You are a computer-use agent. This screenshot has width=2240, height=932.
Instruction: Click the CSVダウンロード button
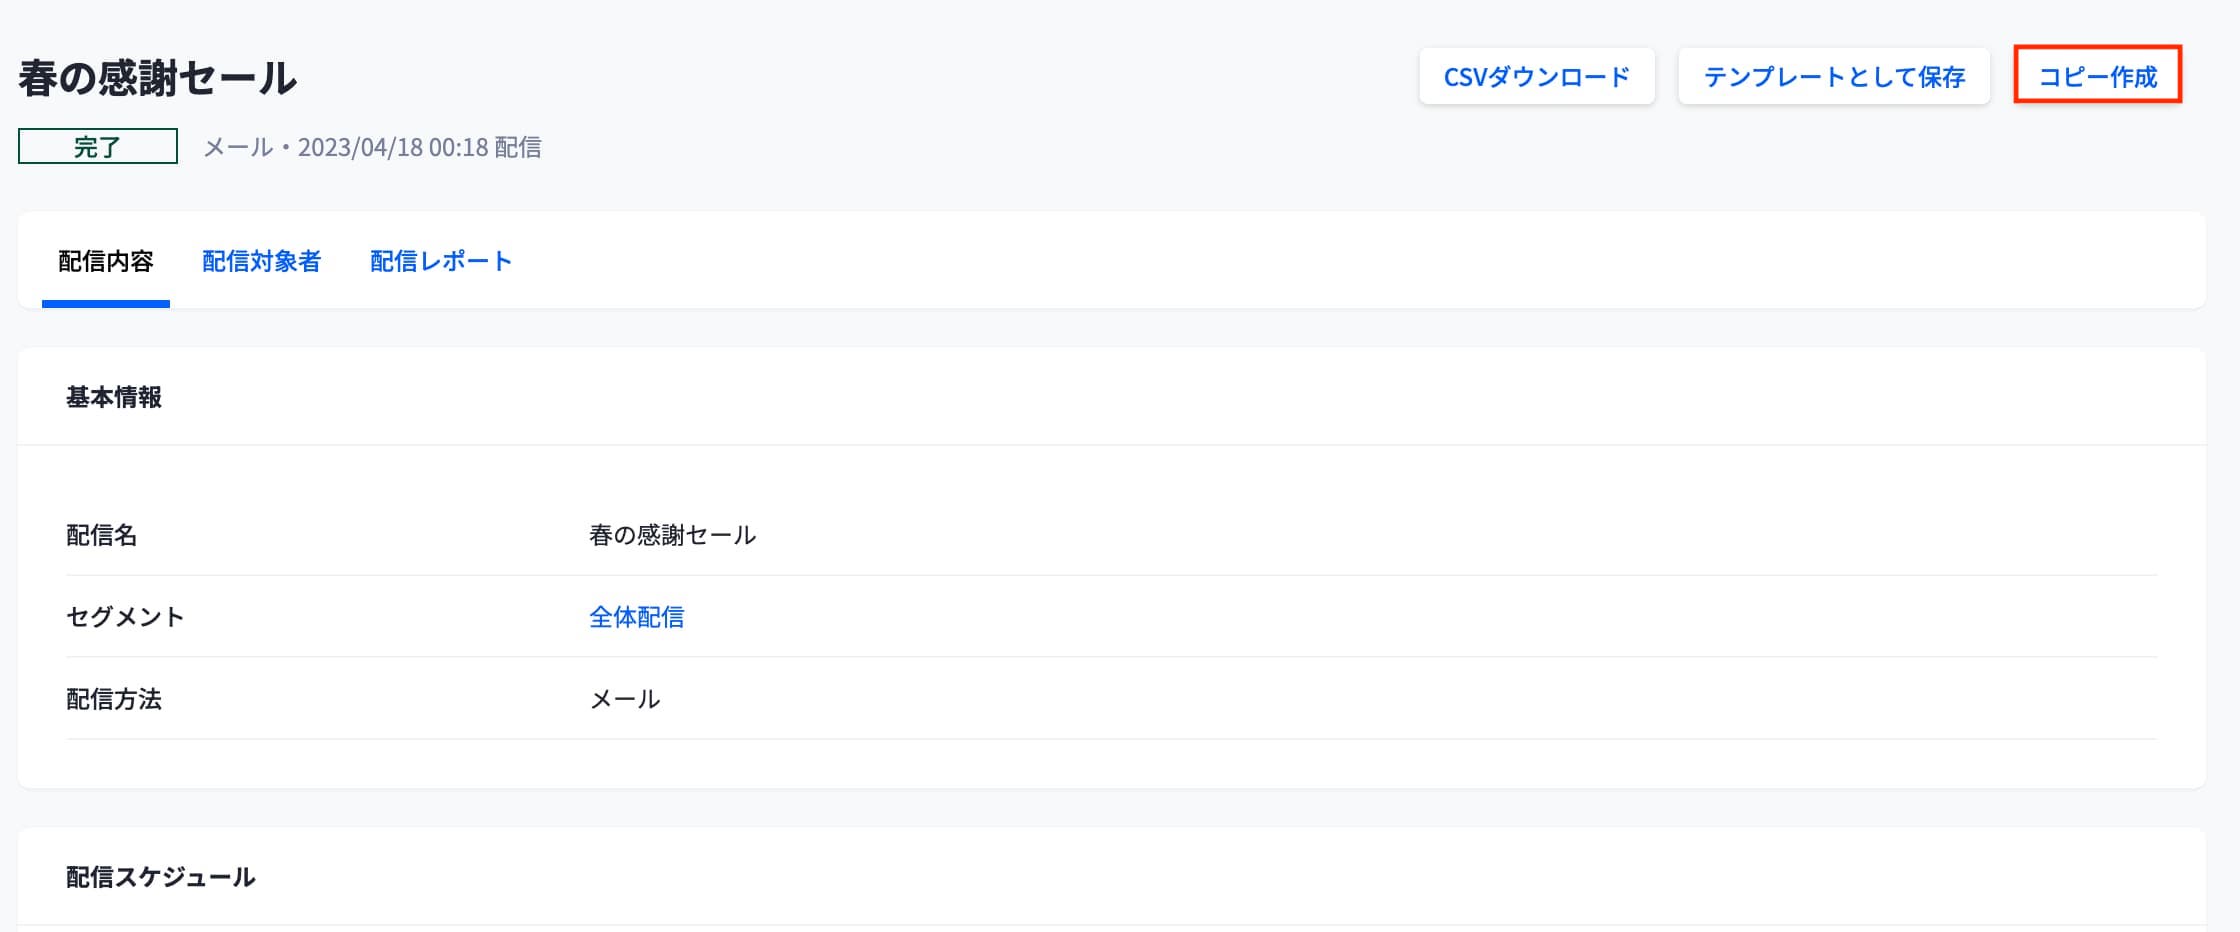[1536, 77]
